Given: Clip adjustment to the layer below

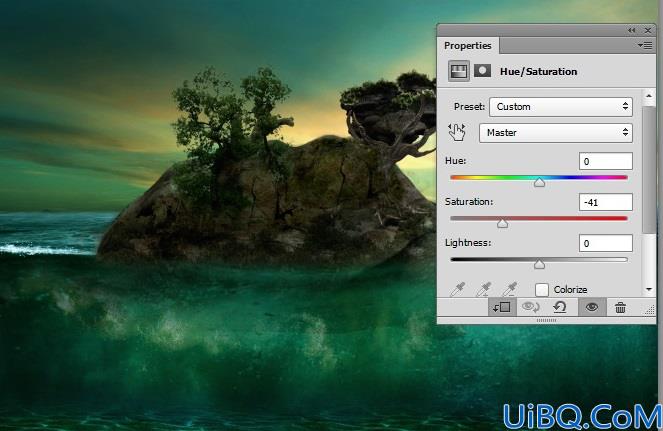Looking at the screenshot, I should click(502, 307).
